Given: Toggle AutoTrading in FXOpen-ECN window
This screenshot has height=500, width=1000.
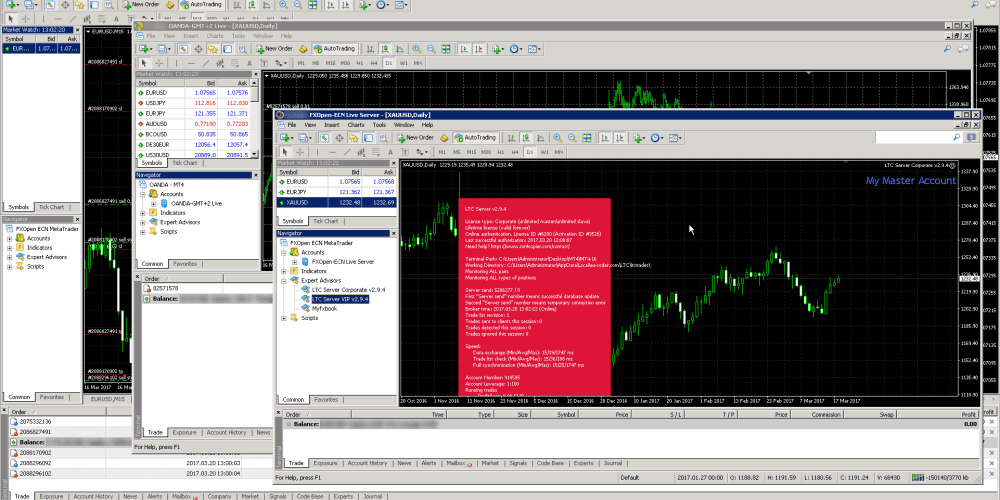Looking at the screenshot, I should point(475,138).
